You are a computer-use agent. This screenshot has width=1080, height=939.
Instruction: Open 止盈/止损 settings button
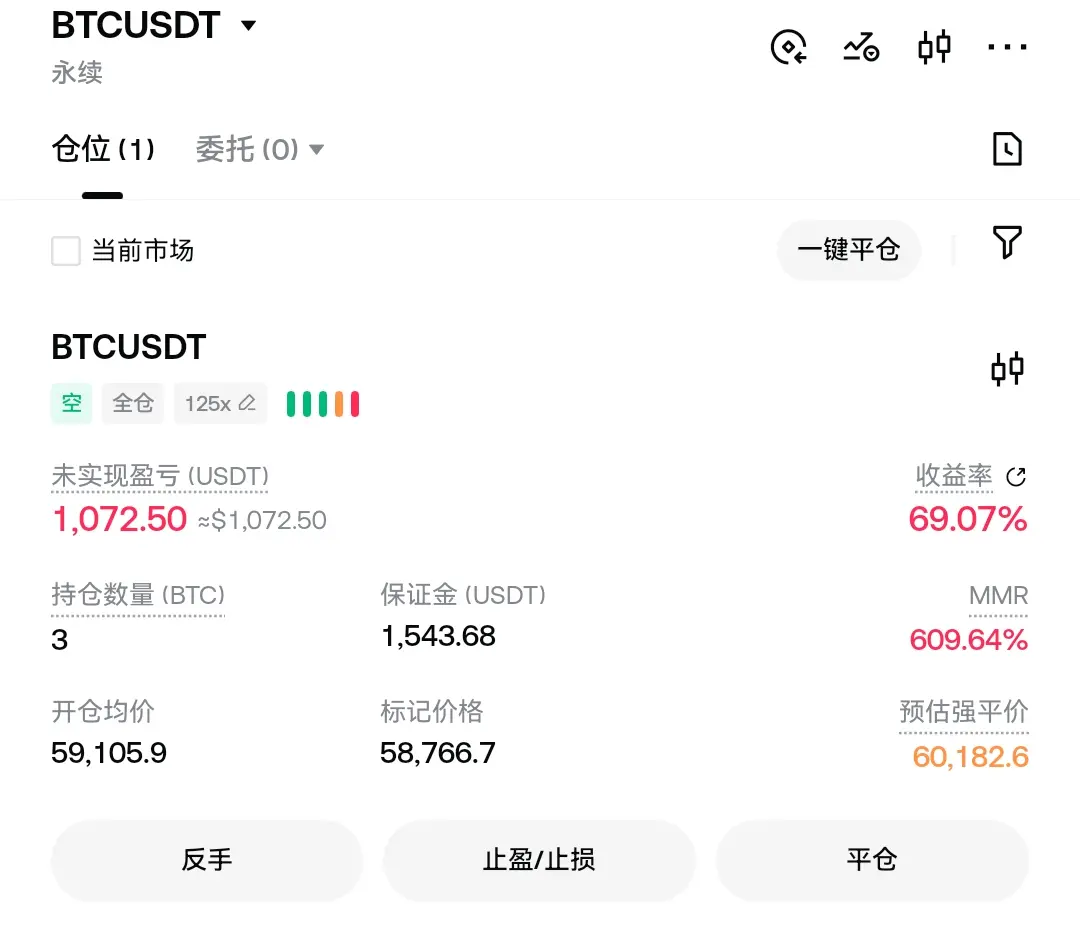pos(539,860)
